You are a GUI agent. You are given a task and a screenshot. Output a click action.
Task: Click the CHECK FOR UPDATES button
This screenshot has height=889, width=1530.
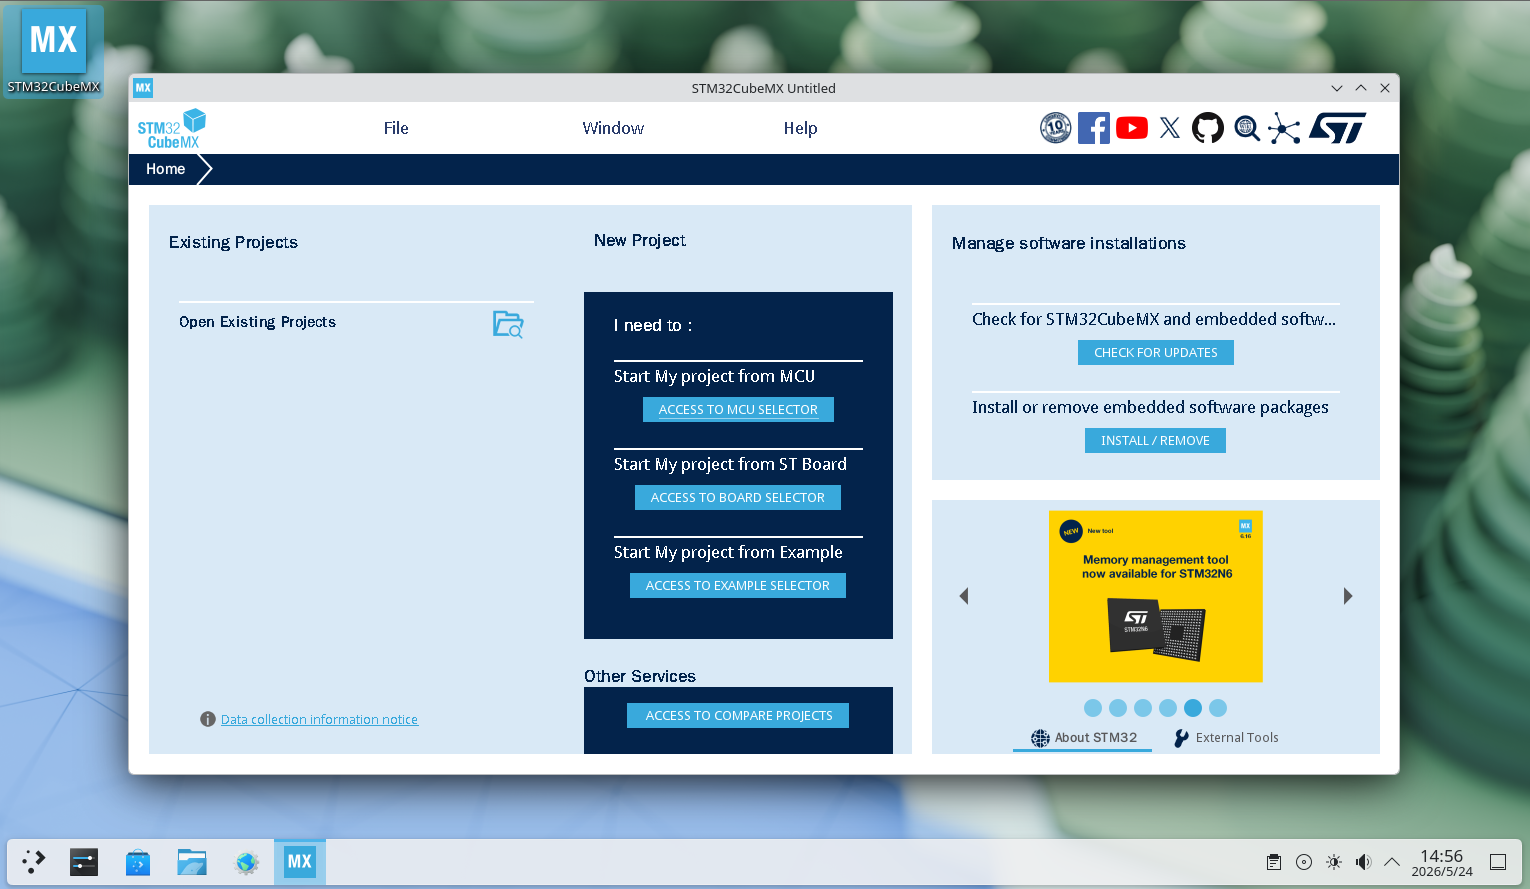(1156, 353)
